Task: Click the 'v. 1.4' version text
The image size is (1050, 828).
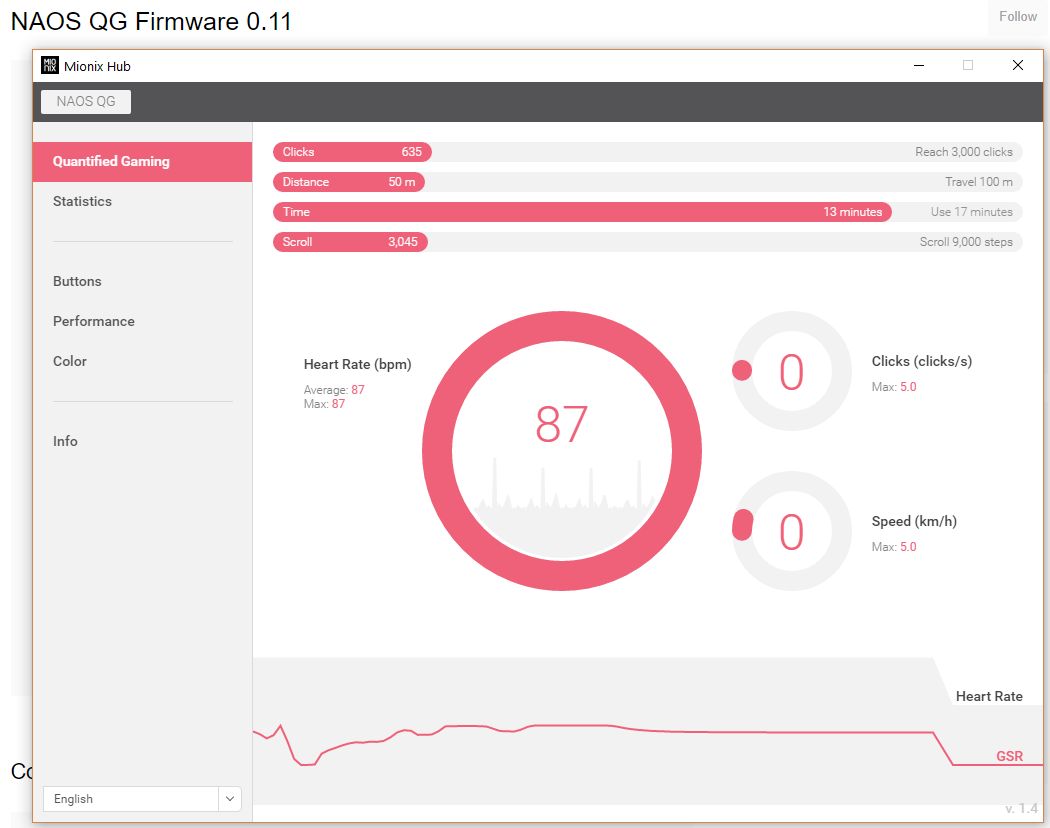Action: click(x=1021, y=809)
